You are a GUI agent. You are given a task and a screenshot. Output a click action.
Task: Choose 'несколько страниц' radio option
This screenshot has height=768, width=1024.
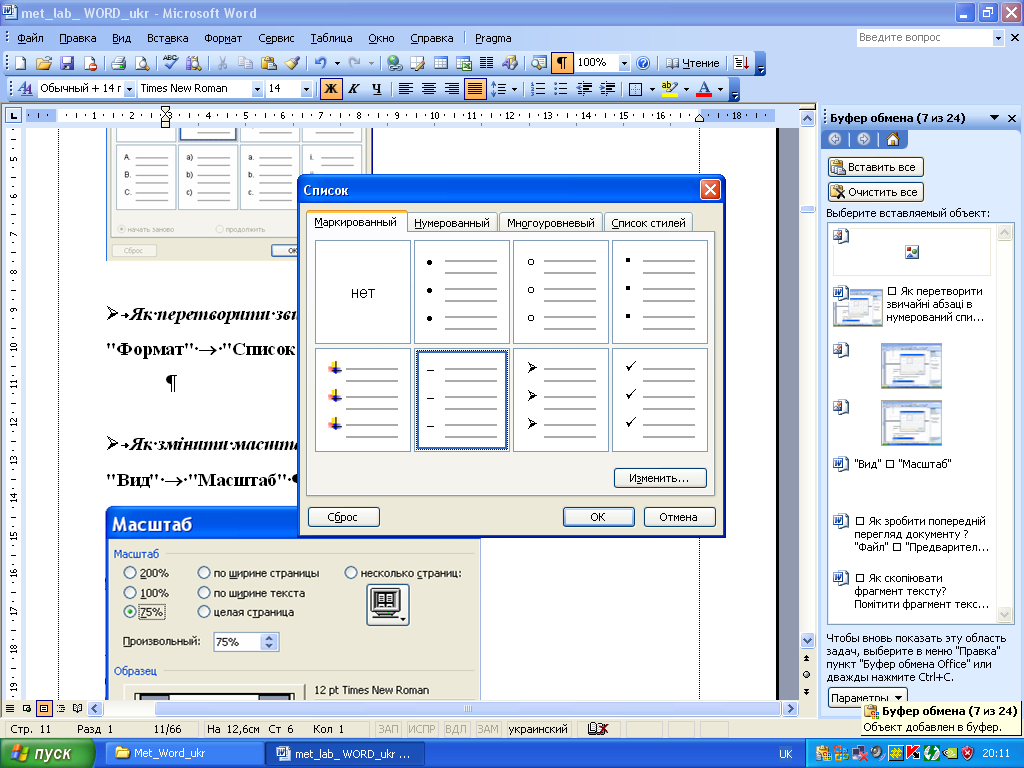click(351, 573)
